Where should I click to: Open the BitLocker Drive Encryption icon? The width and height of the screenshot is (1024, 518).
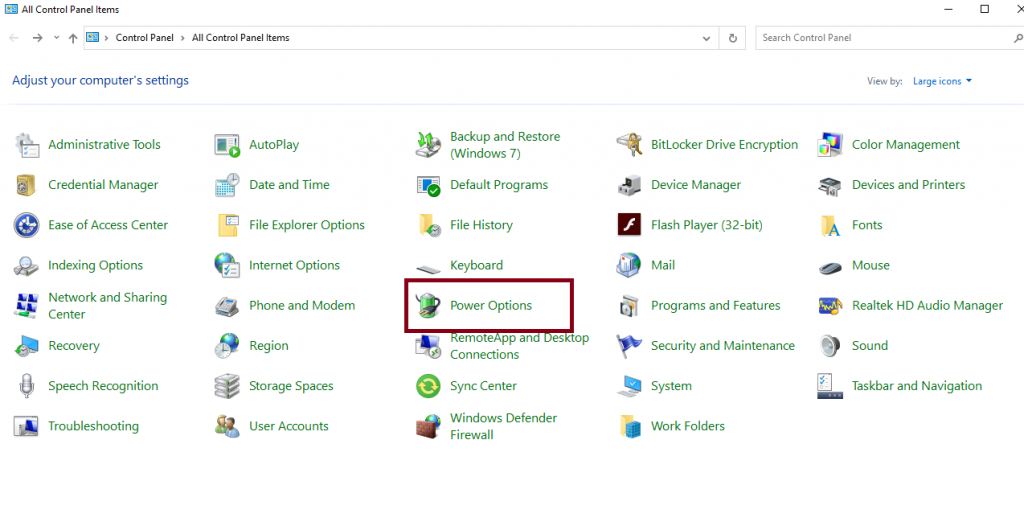[629, 145]
